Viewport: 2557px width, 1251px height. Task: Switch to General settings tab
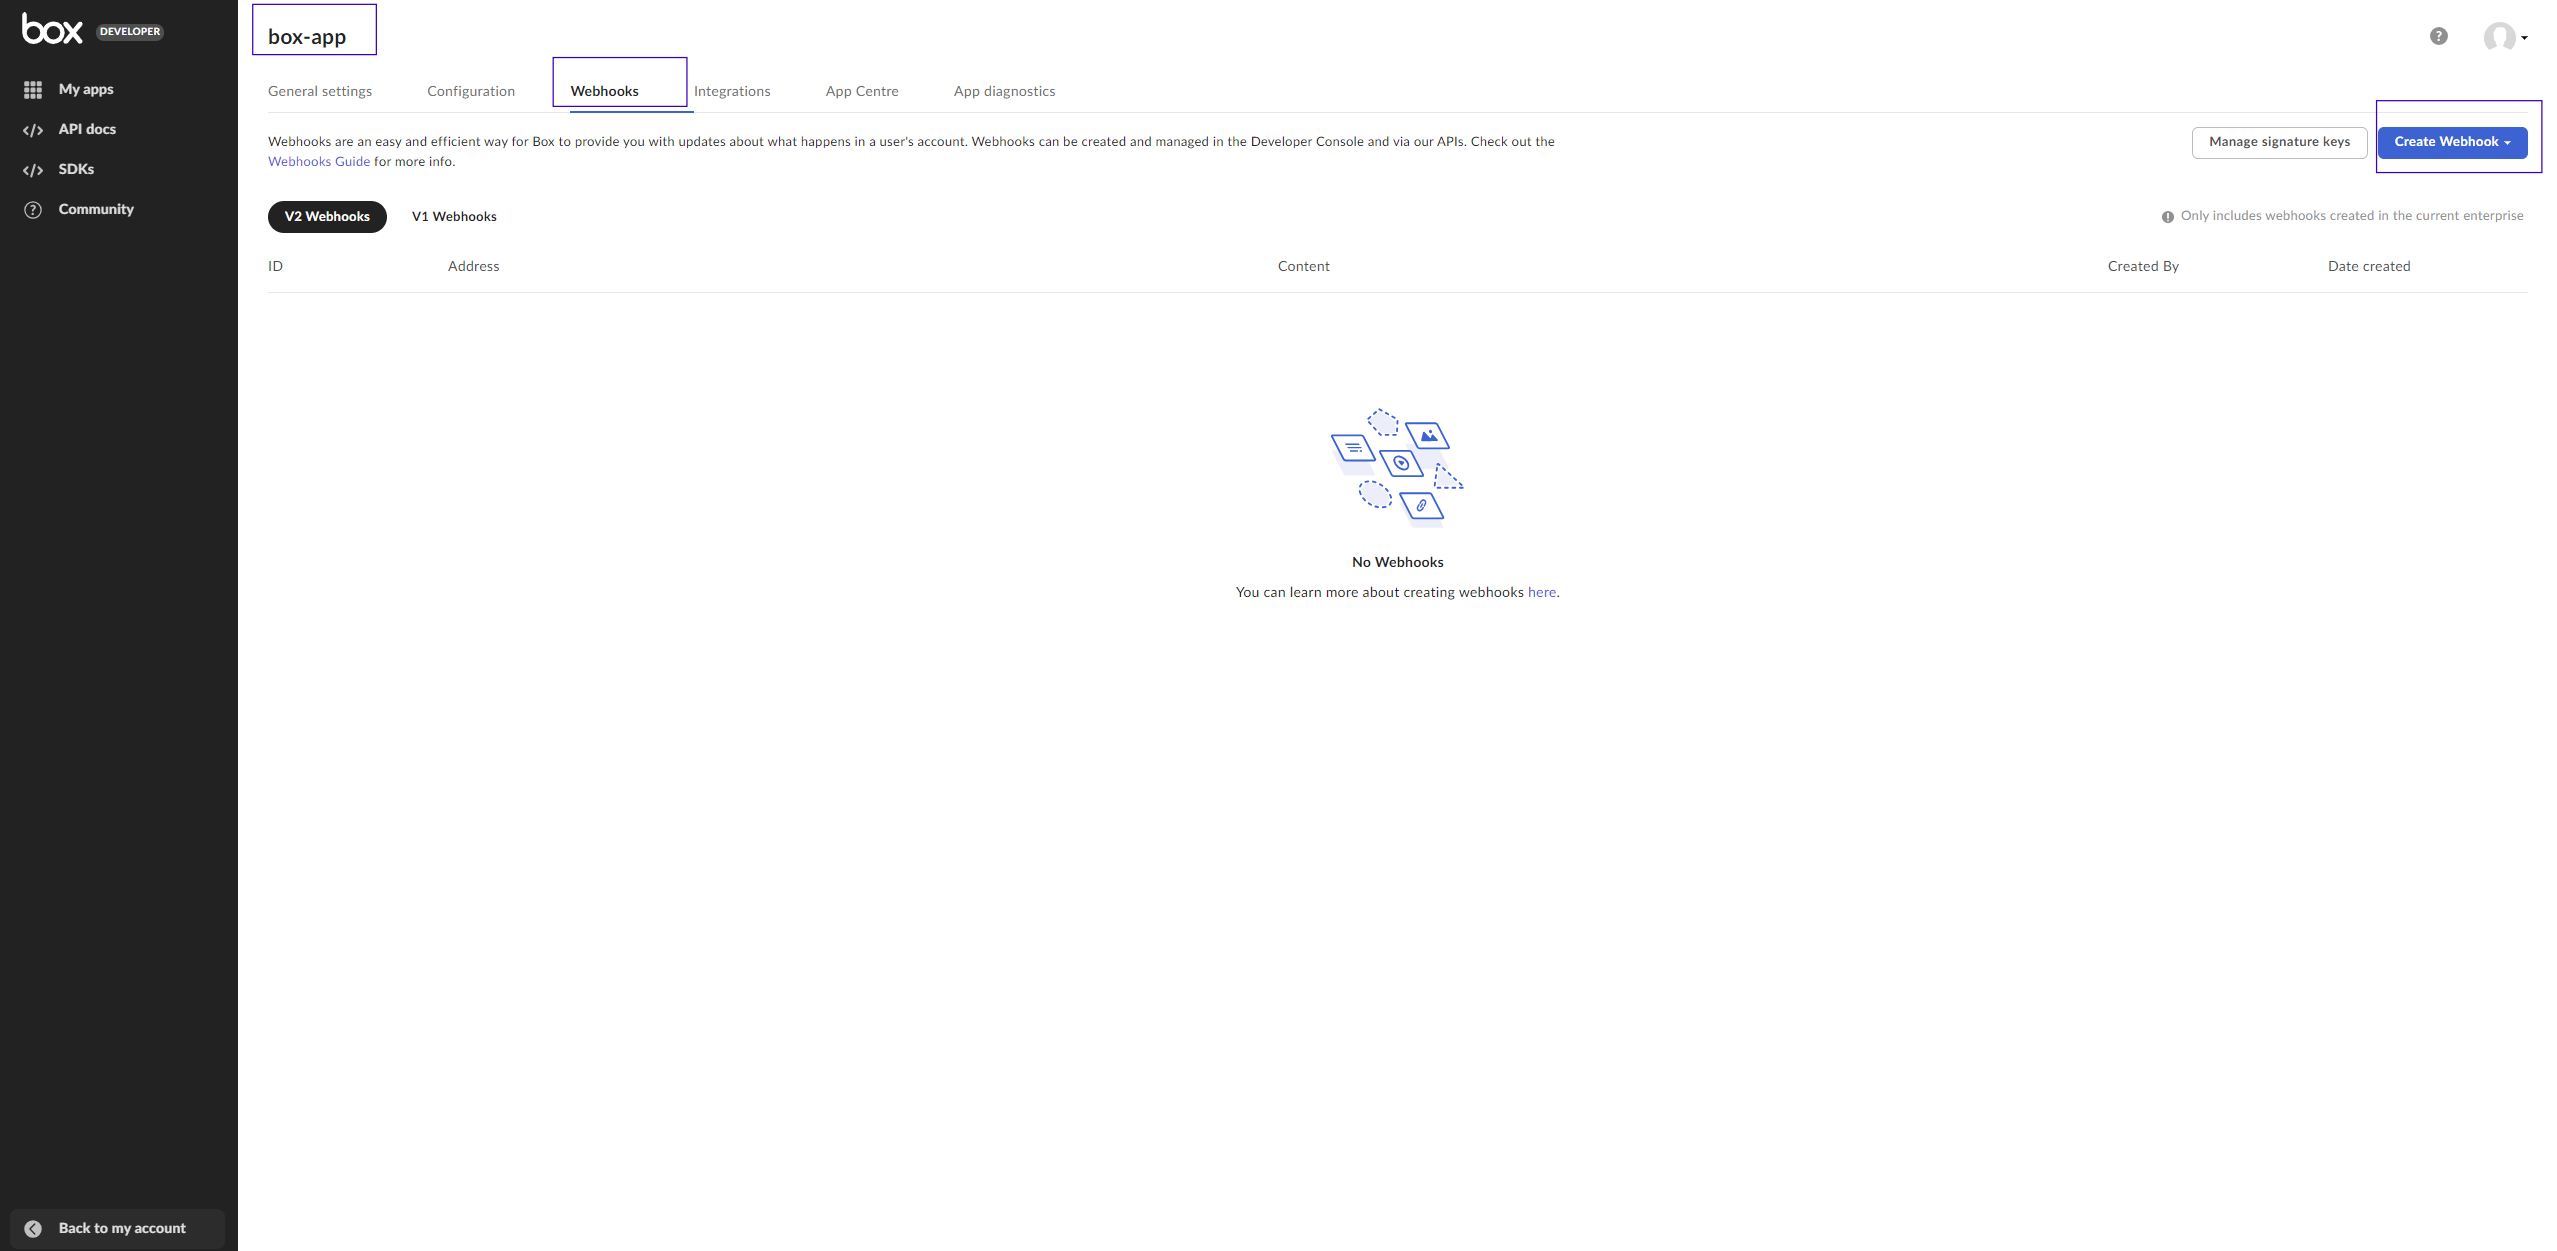tap(320, 91)
